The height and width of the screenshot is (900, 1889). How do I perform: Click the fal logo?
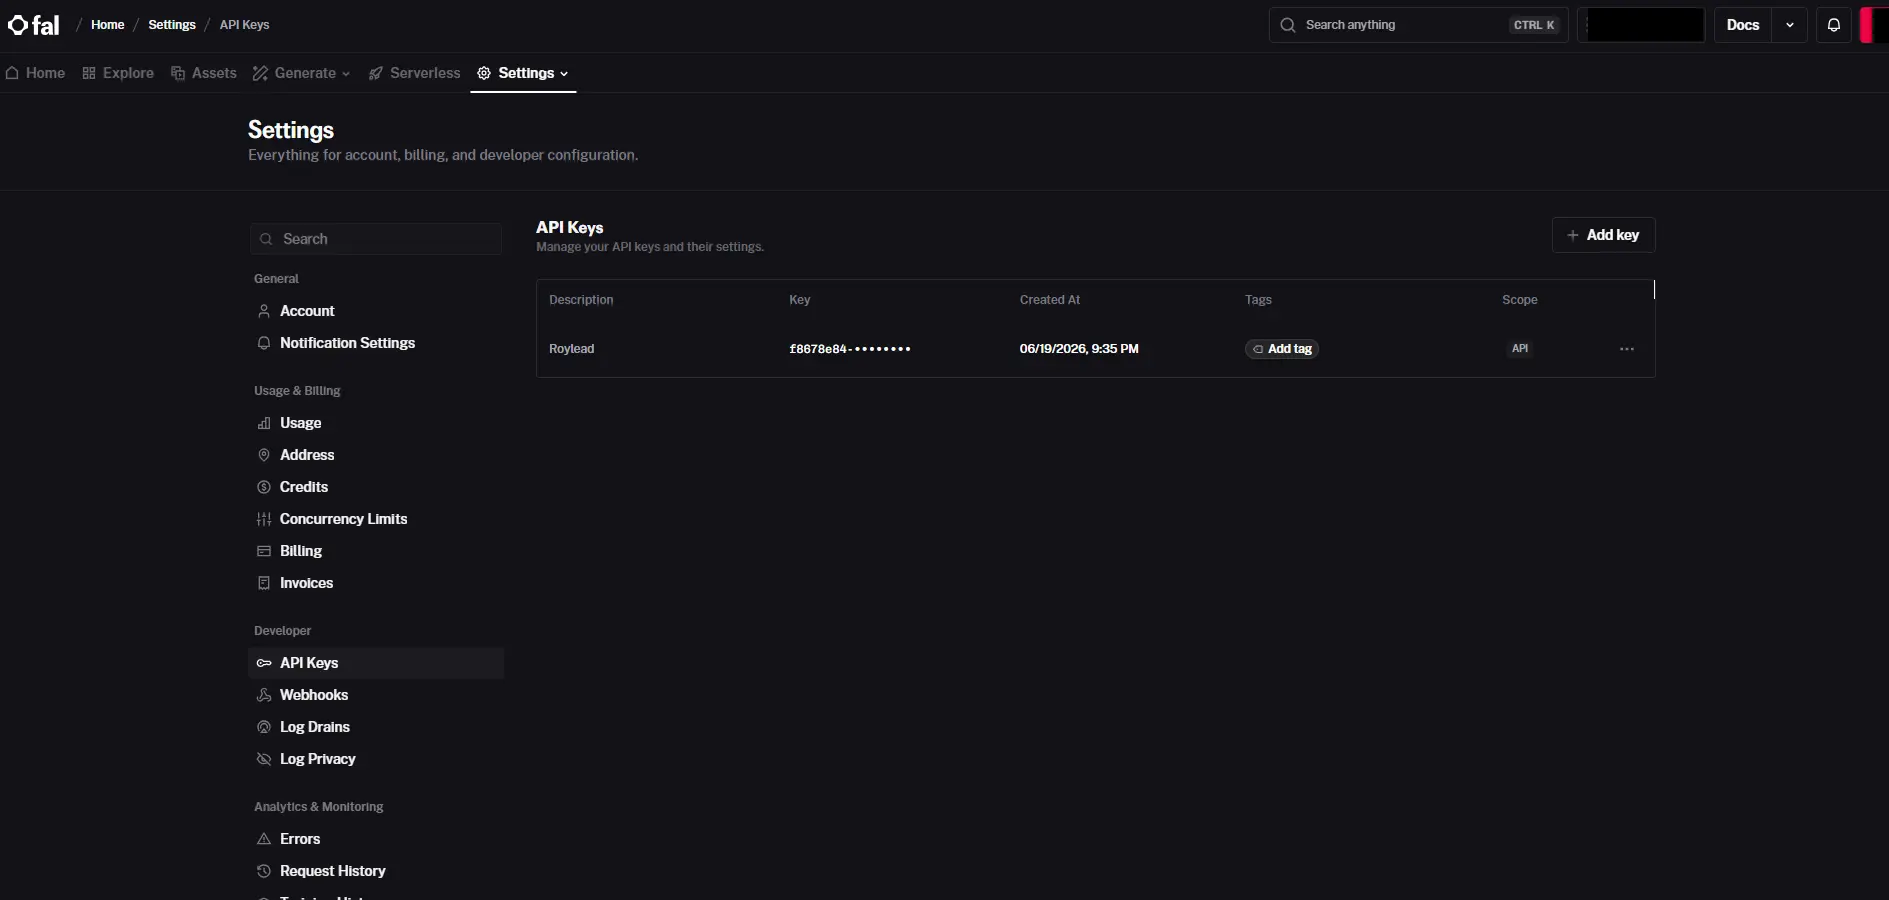point(34,25)
